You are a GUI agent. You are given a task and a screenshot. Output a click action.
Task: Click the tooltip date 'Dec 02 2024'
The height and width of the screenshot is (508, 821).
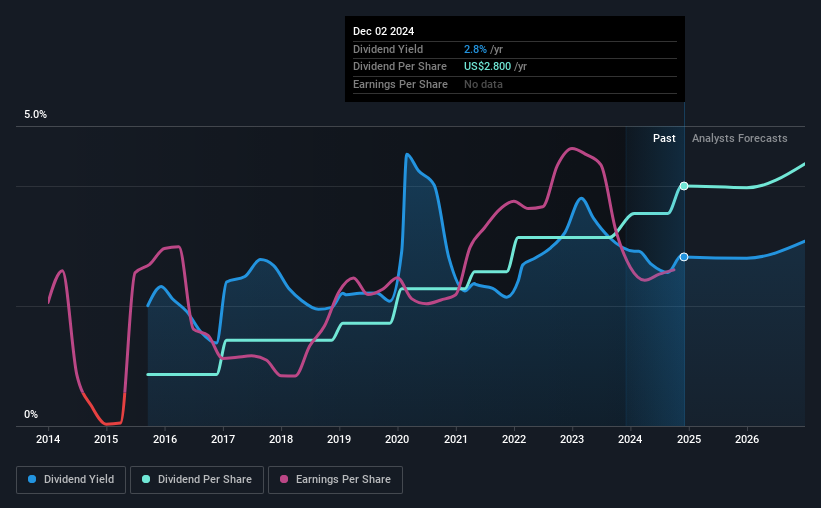pyautogui.click(x=383, y=31)
